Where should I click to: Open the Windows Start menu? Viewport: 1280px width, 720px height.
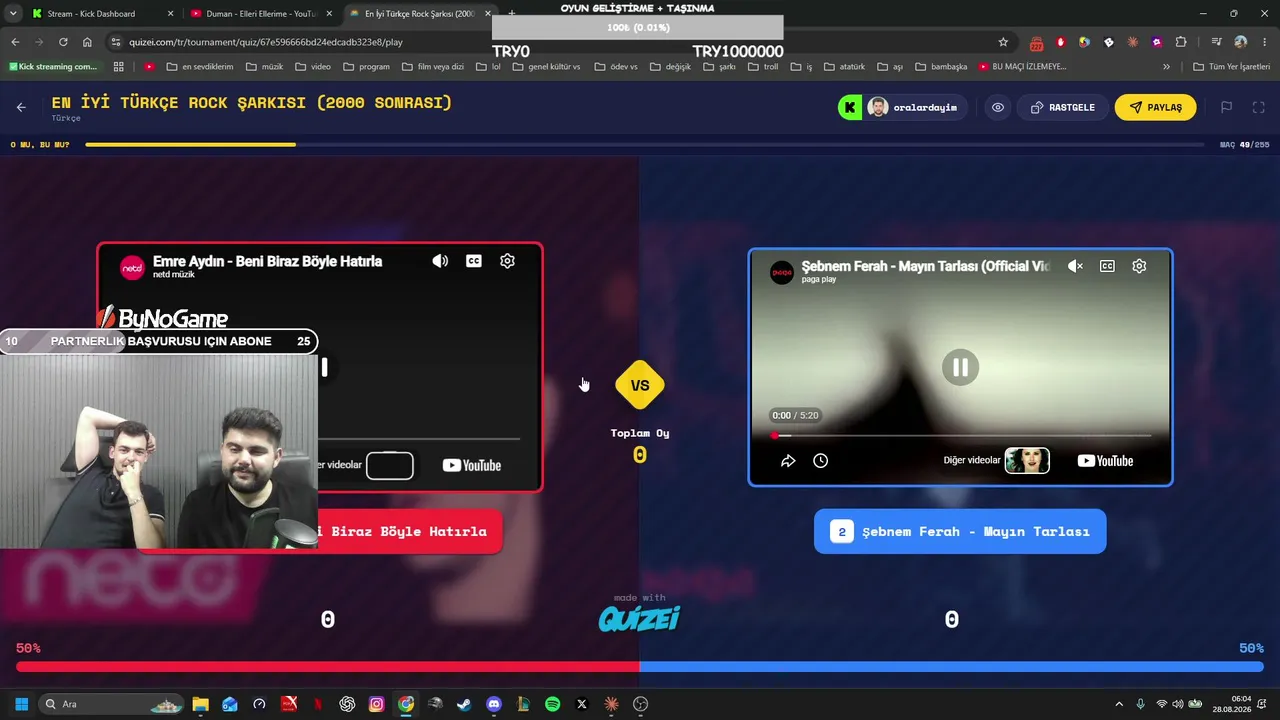pos(21,704)
